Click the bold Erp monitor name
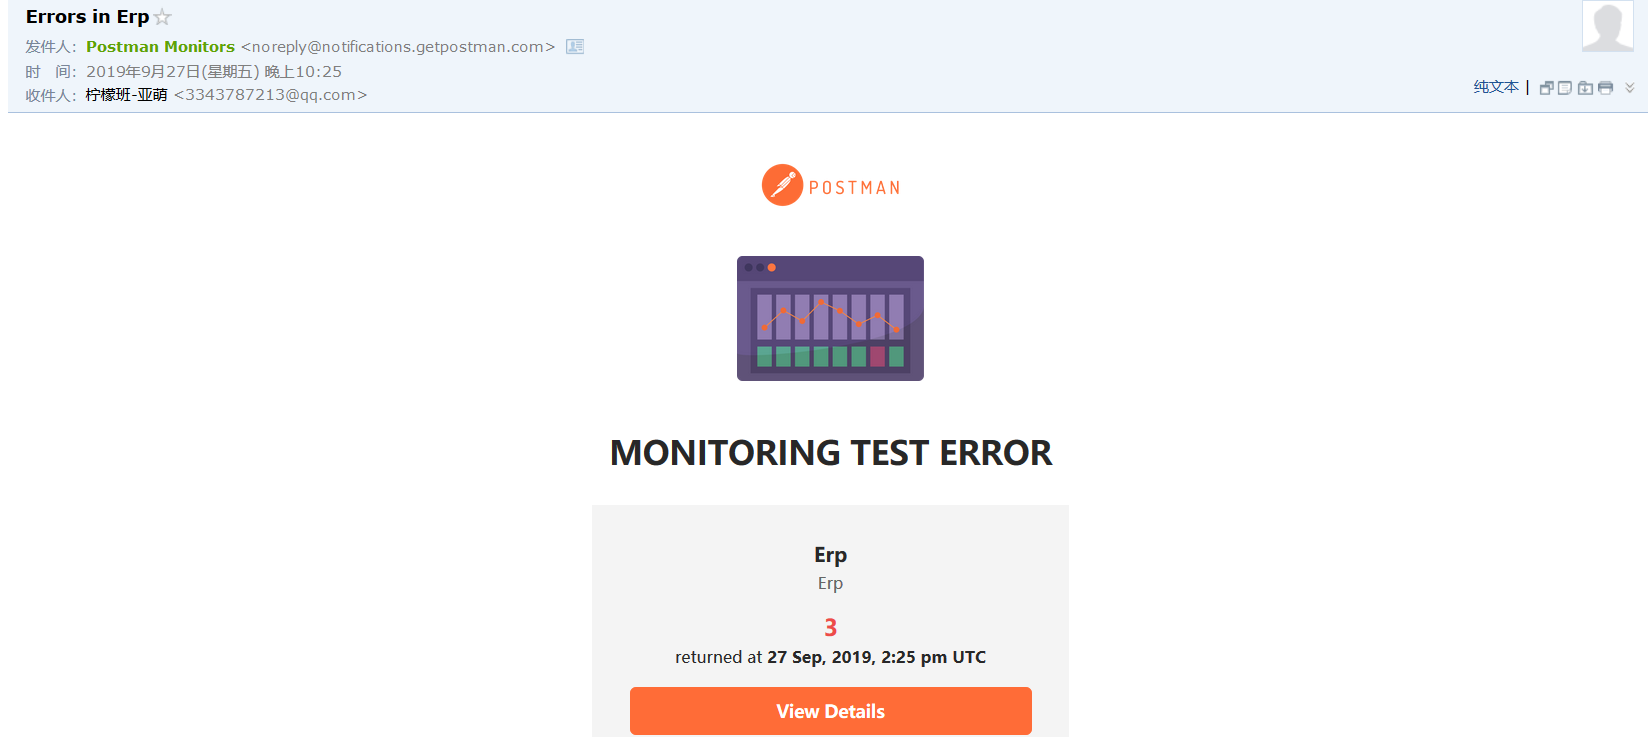Image resolution: width=1648 pixels, height=737 pixels. (x=830, y=555)
